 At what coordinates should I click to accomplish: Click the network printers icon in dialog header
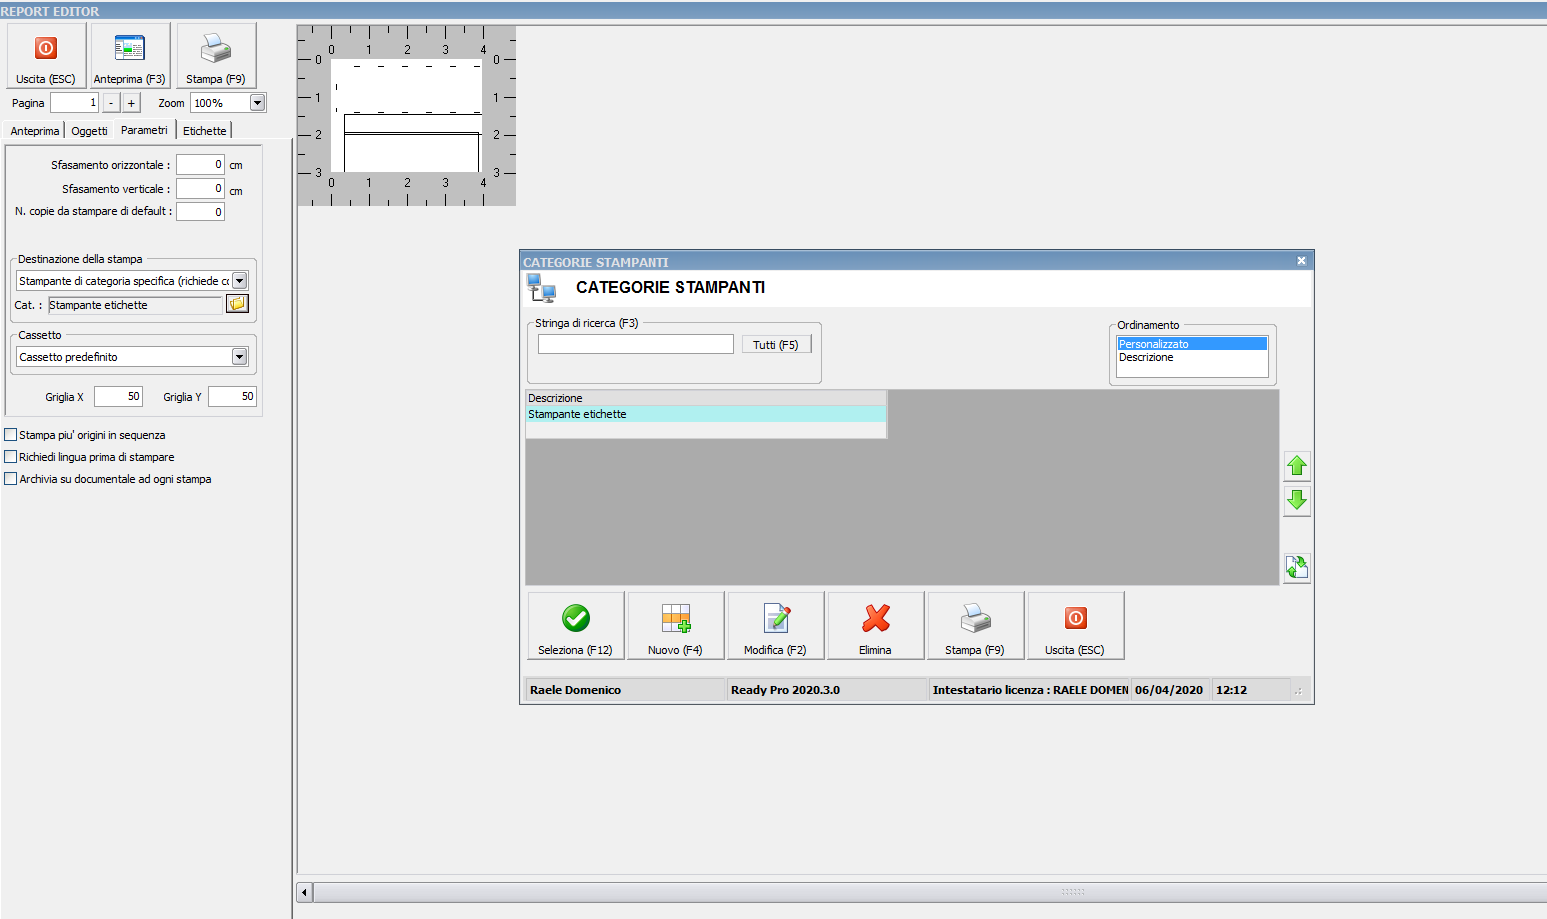tap(541, 288)
